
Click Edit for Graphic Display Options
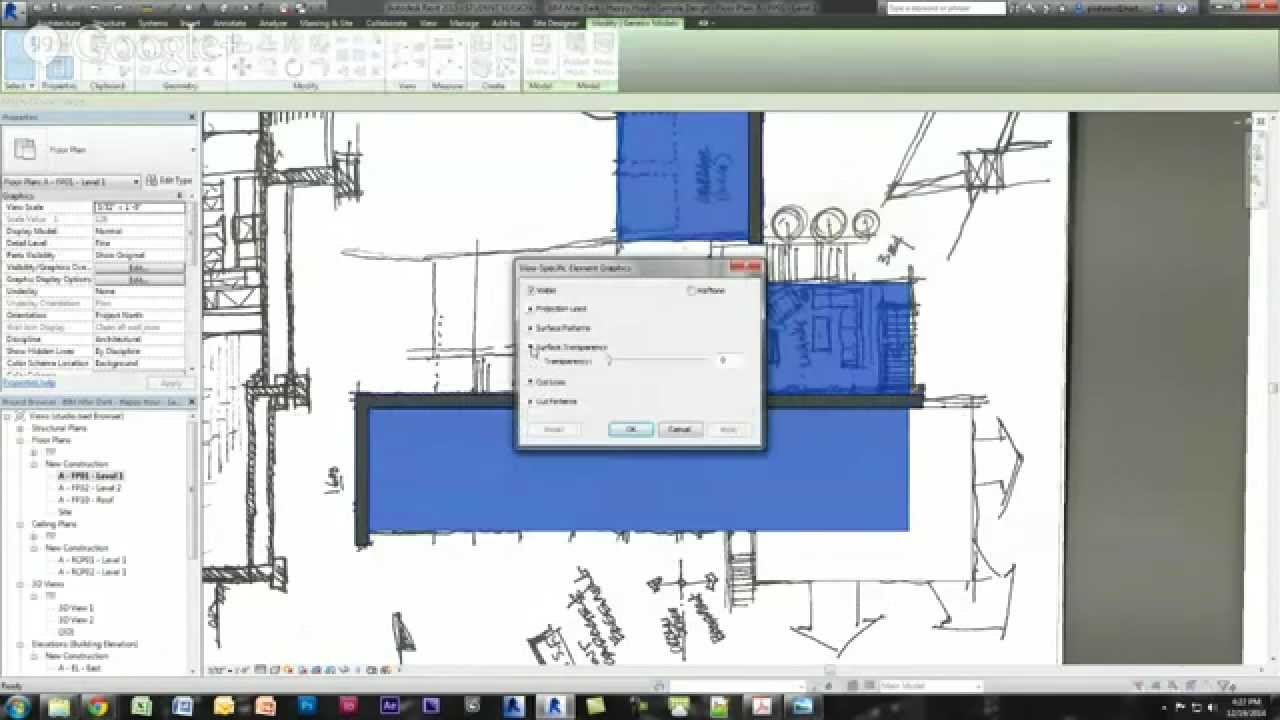(139, 279)
